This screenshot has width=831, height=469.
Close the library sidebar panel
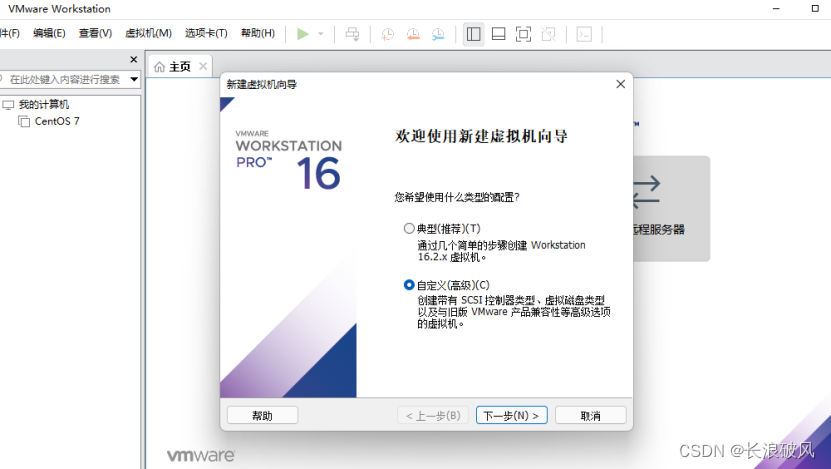tap(134, 59)
